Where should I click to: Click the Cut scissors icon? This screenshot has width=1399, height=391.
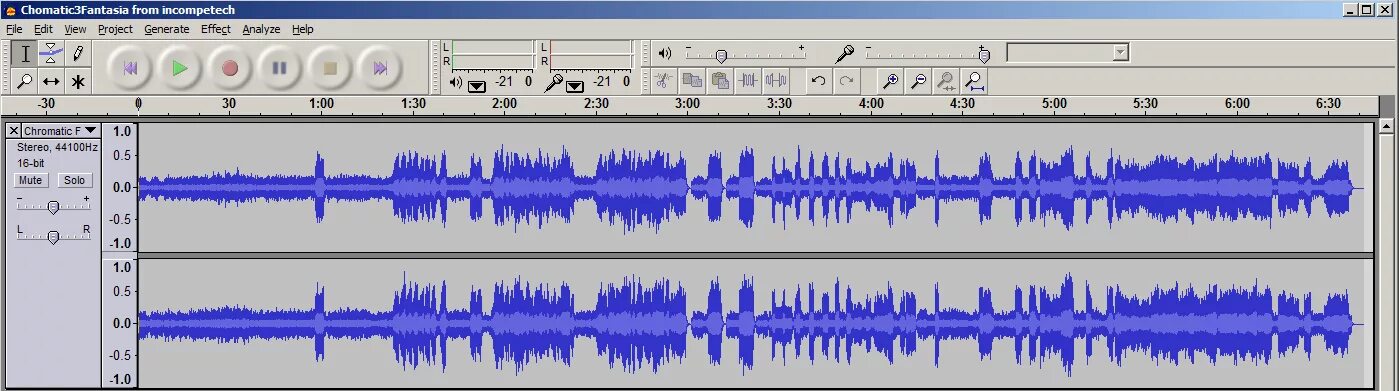pos(663,81)
